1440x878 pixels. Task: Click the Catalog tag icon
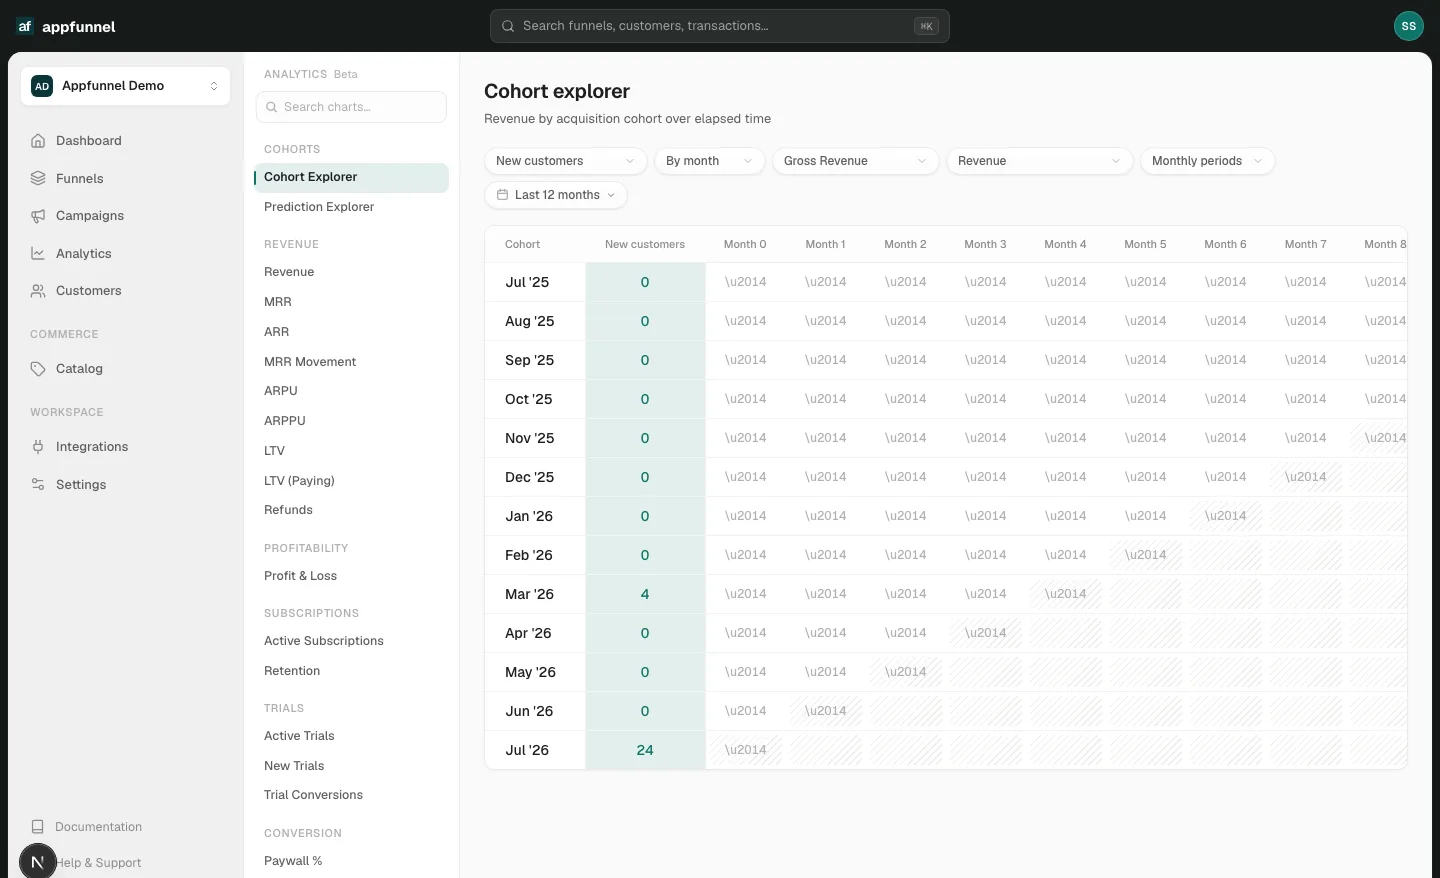pos(38,369)
